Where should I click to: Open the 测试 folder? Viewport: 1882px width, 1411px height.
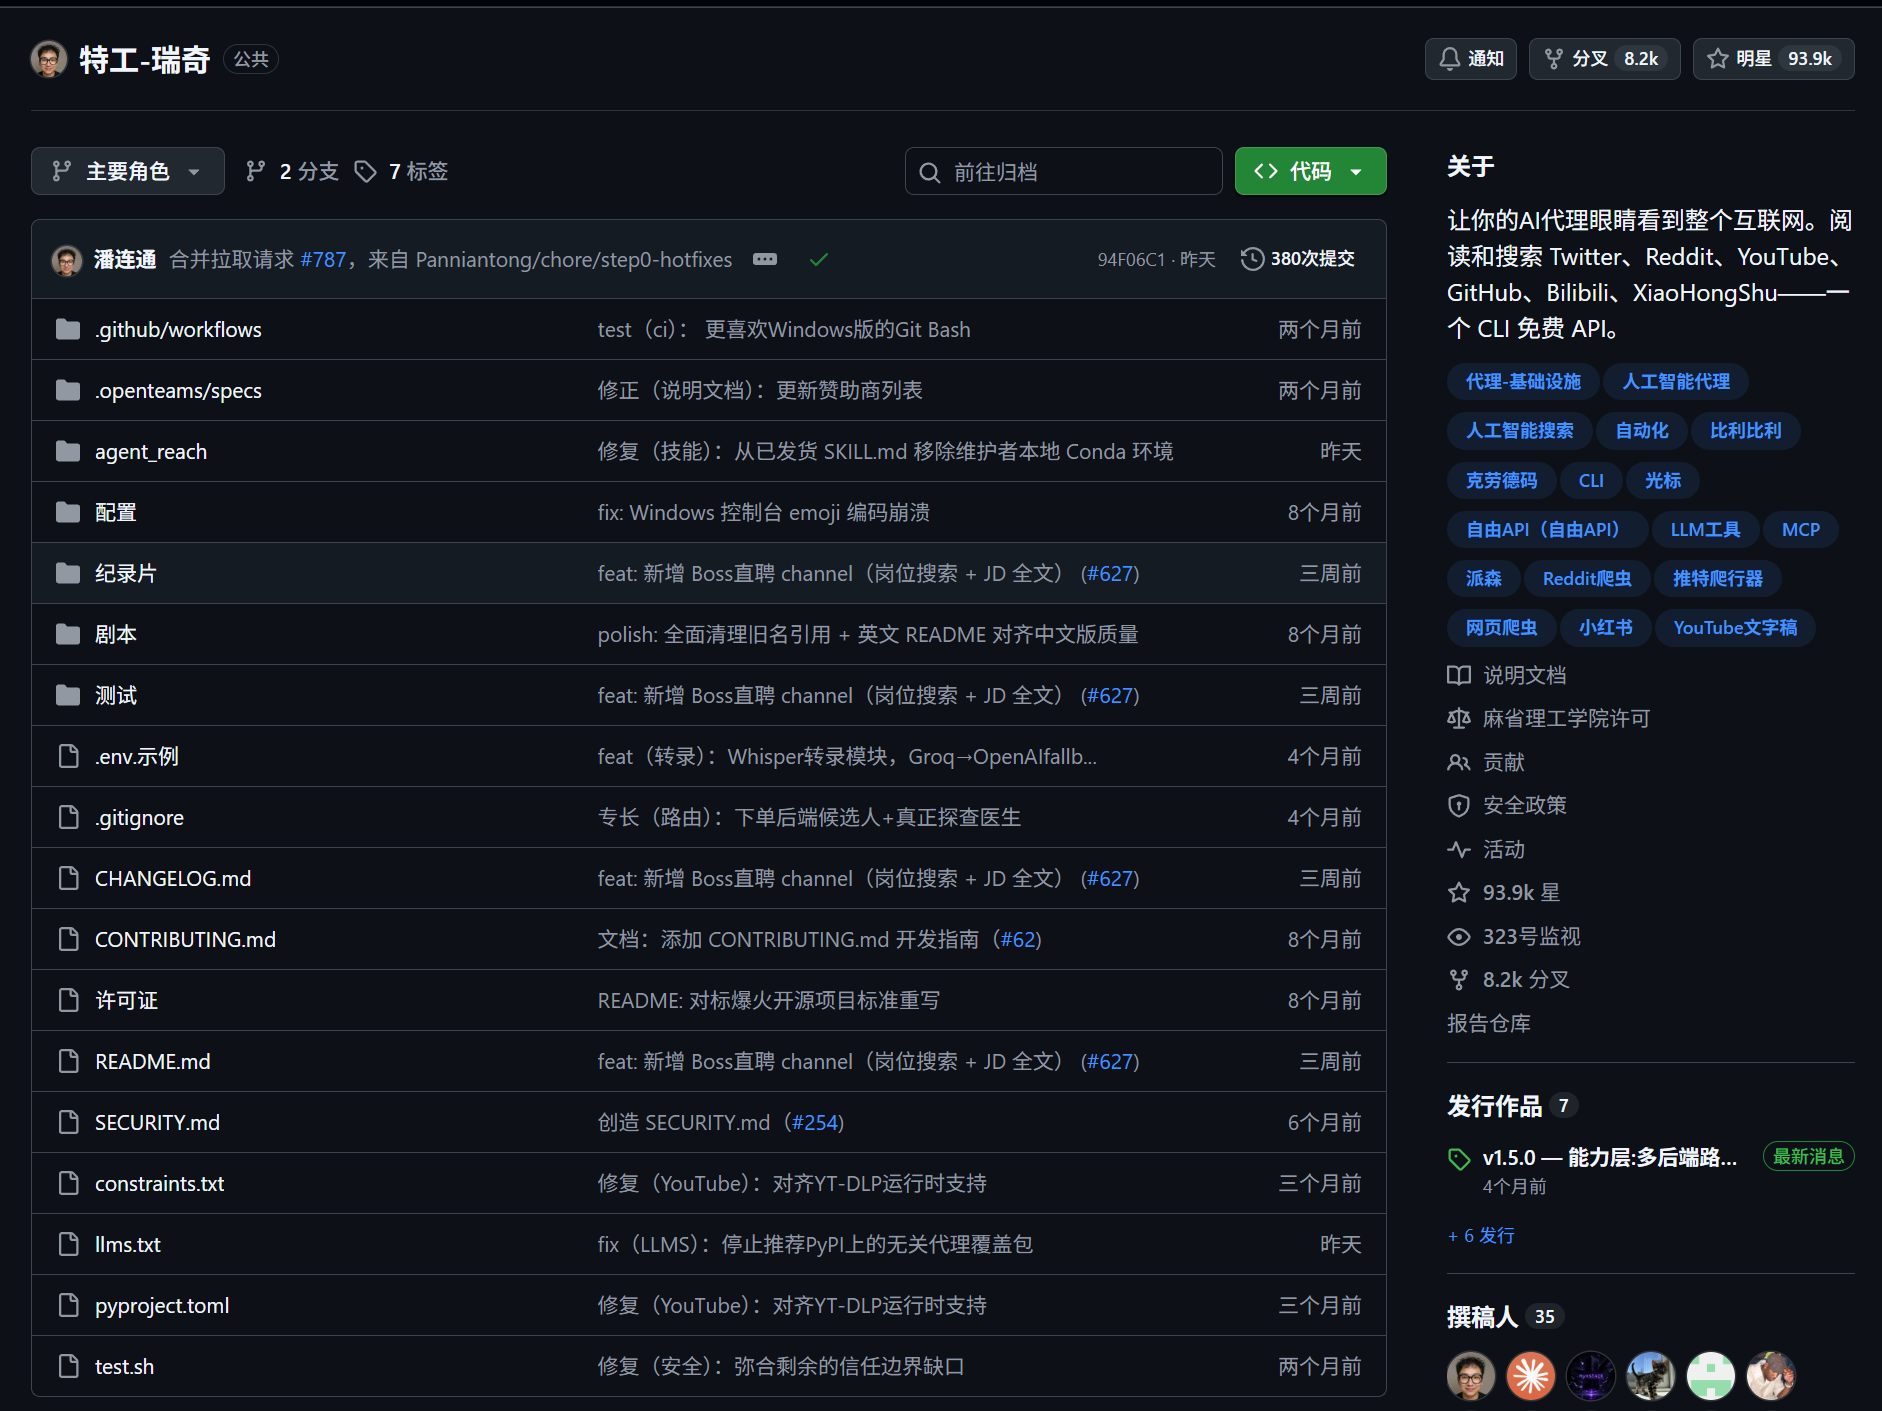[x=116, y=696]
